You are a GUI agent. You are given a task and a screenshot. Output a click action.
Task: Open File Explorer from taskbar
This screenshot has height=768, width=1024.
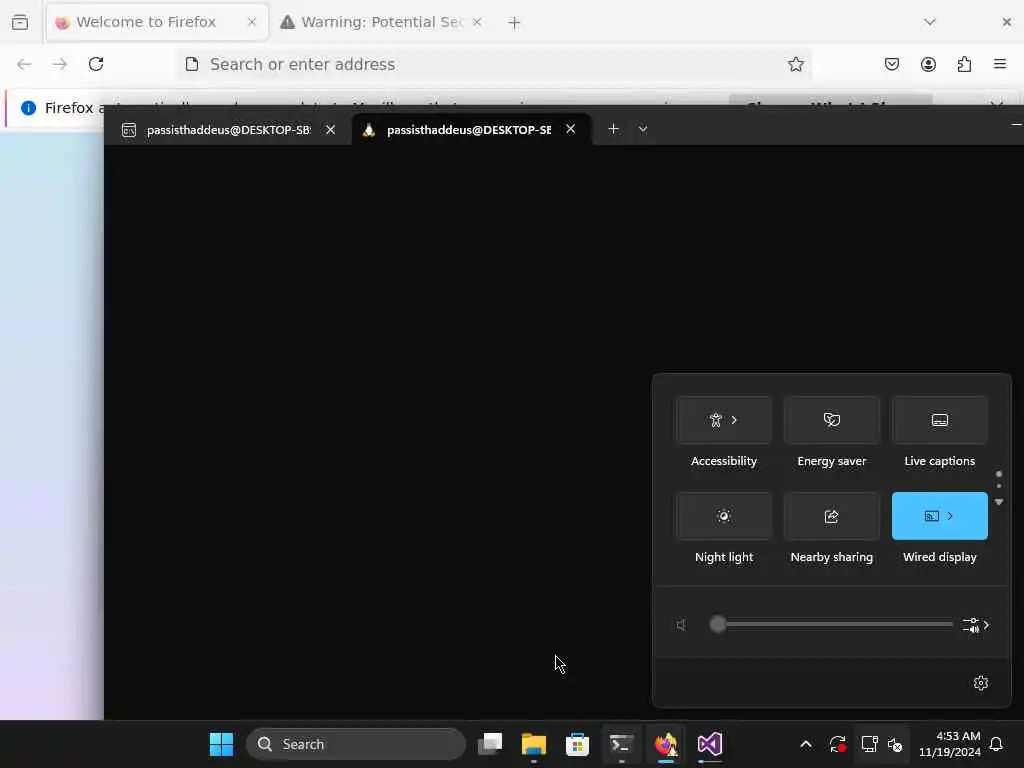[x=534, y=744]
